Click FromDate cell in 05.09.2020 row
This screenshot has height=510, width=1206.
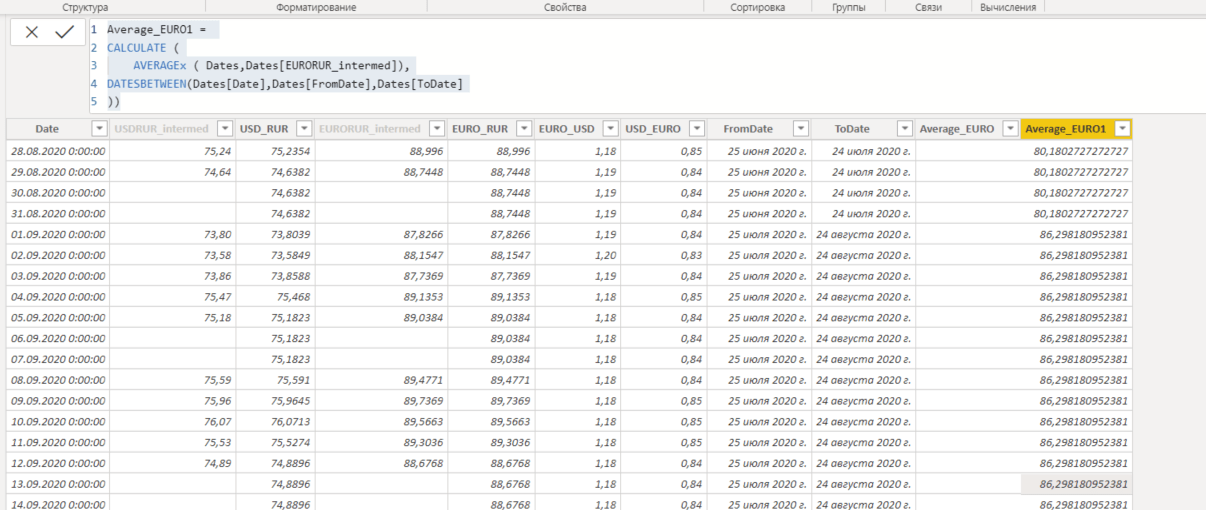coord(759,318)
